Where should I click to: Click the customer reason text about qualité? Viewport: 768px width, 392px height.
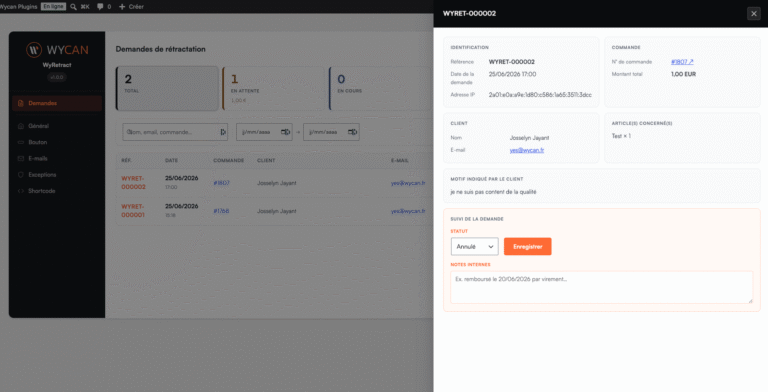coord(493,192)
